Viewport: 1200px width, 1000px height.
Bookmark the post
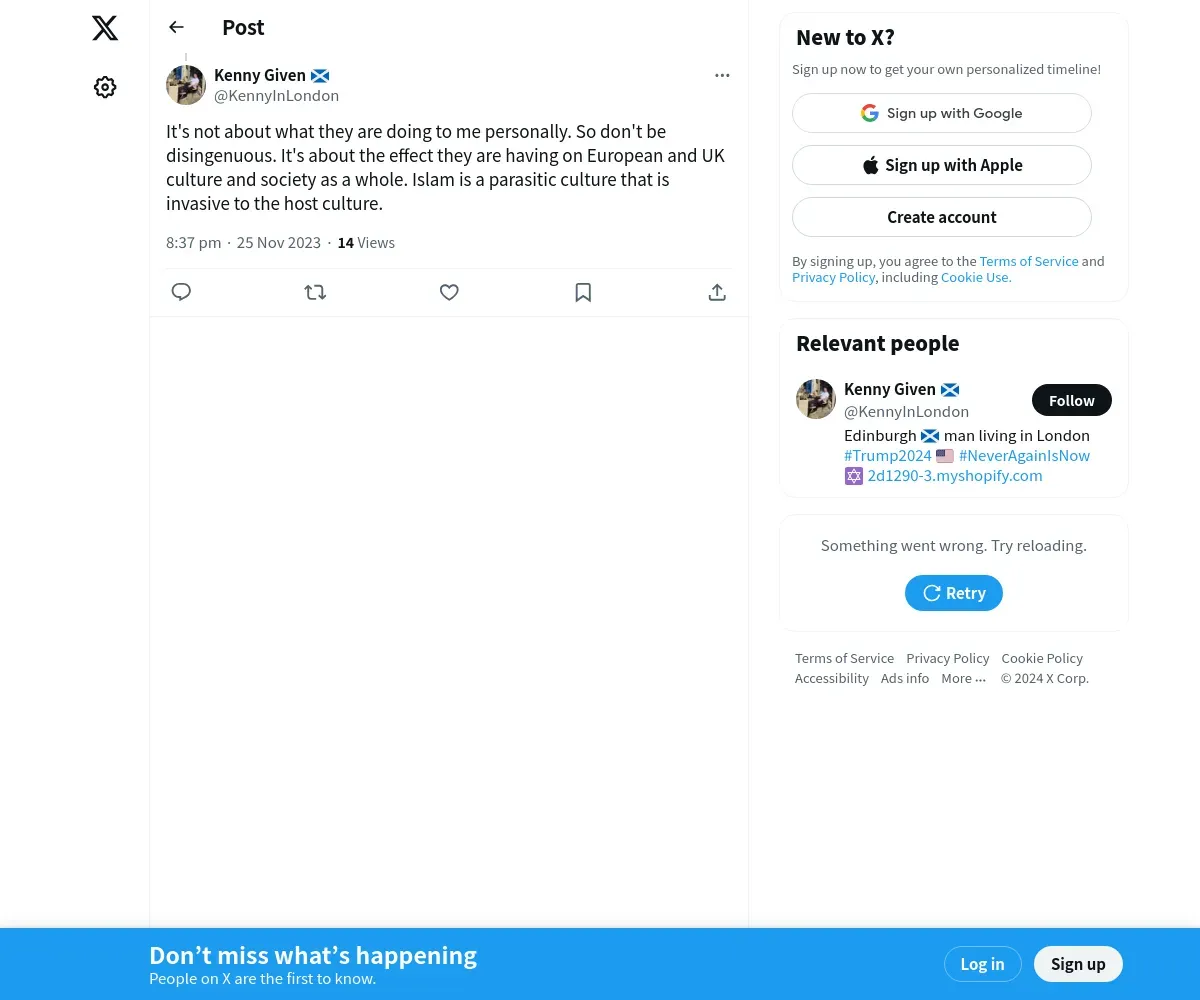pos(583,292)
